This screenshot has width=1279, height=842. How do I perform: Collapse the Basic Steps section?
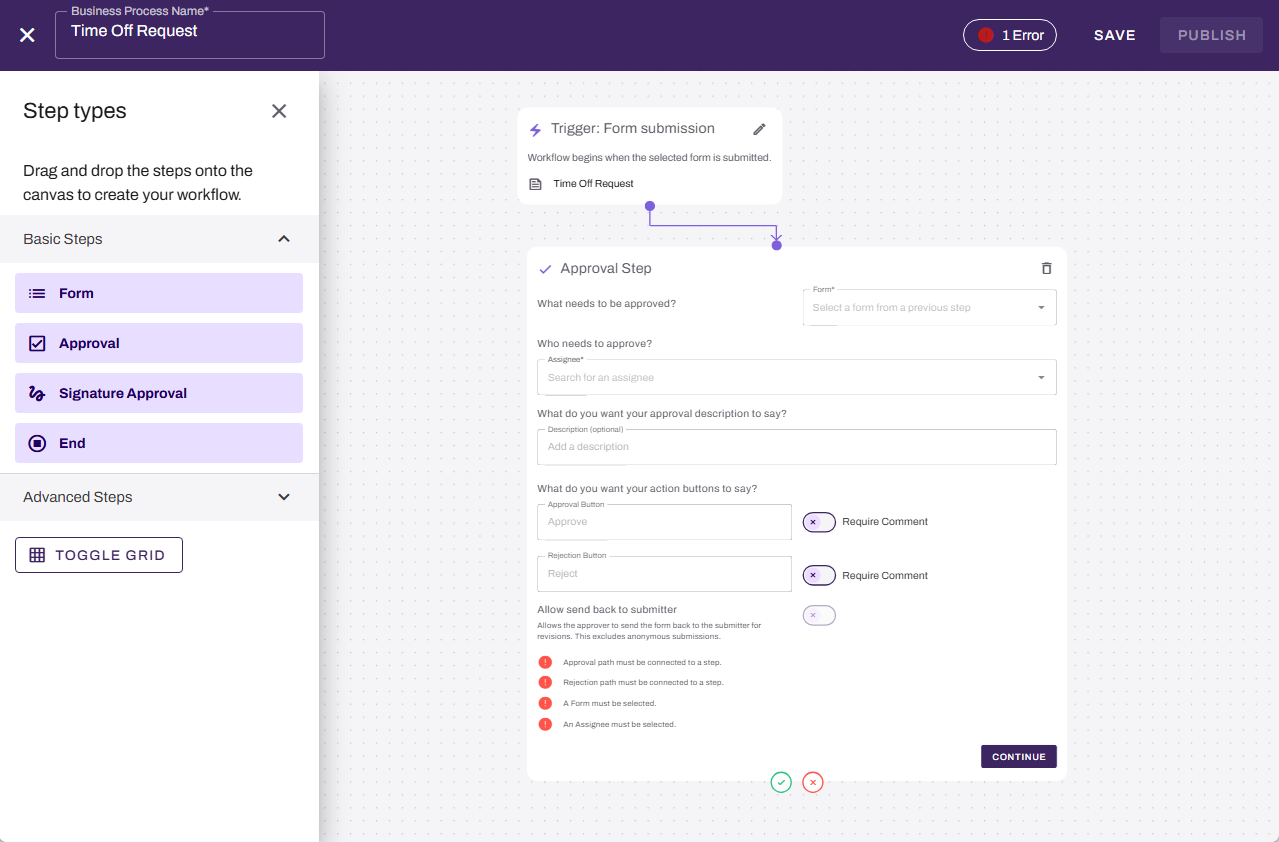[x=284, y=239]
